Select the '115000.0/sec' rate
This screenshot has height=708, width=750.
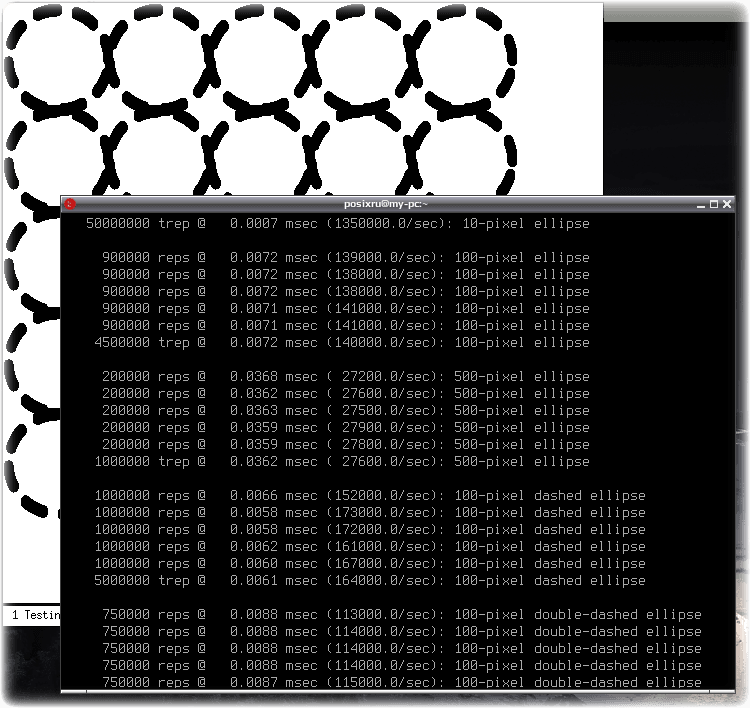click(x=382, y=682)
